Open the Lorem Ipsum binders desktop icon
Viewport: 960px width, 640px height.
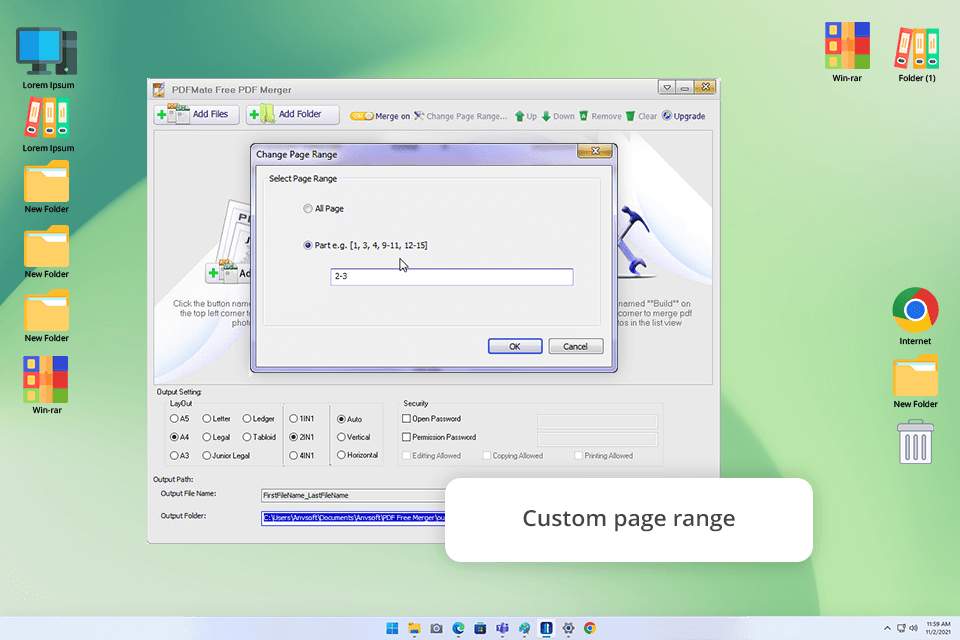pos(48,119)
